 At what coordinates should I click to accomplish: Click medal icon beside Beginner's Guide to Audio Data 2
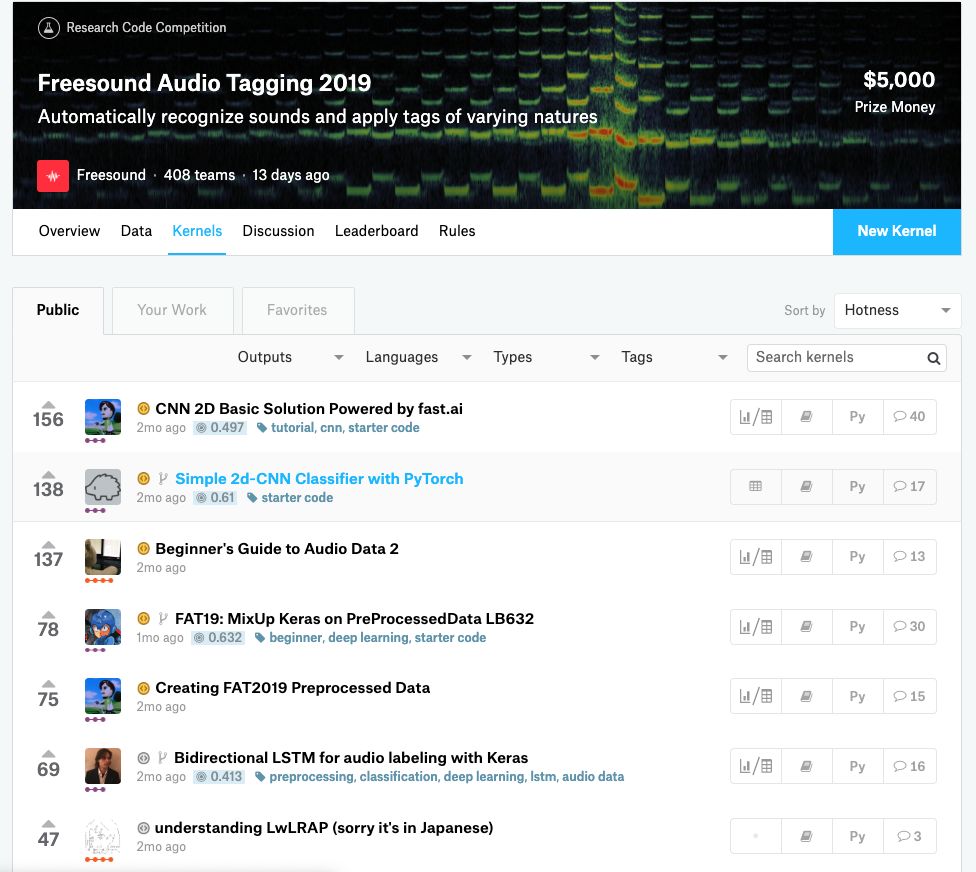143,548
